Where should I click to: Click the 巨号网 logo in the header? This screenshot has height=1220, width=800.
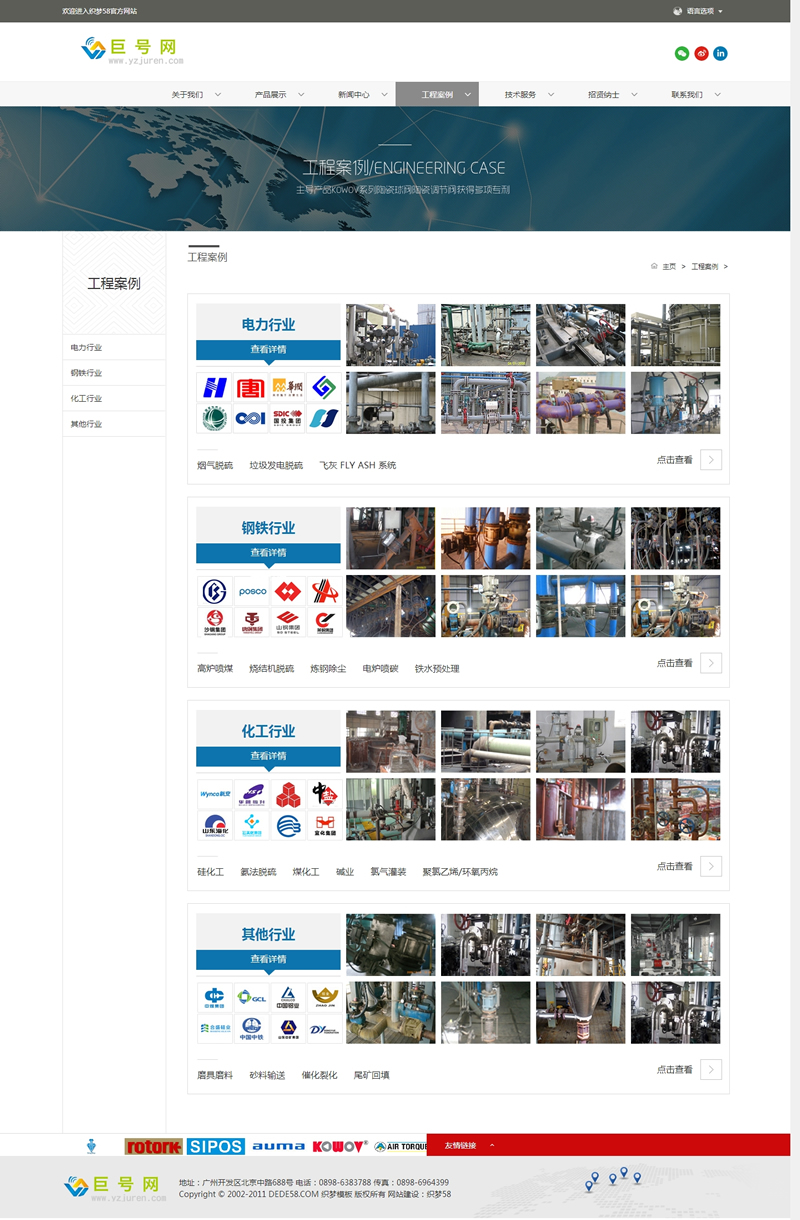[130, 50]
